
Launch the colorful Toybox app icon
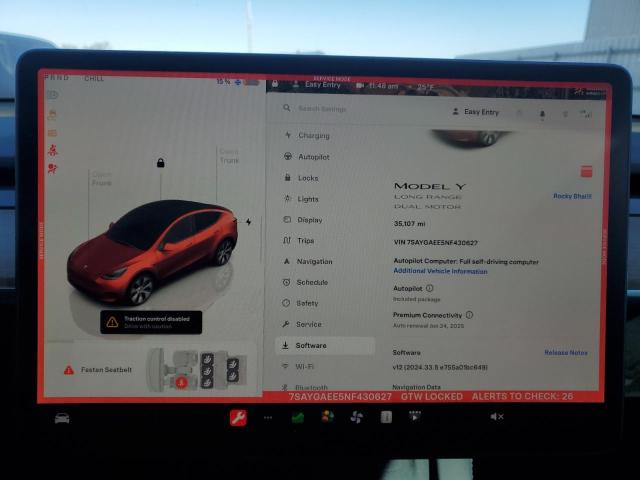(x=327, y=417)
